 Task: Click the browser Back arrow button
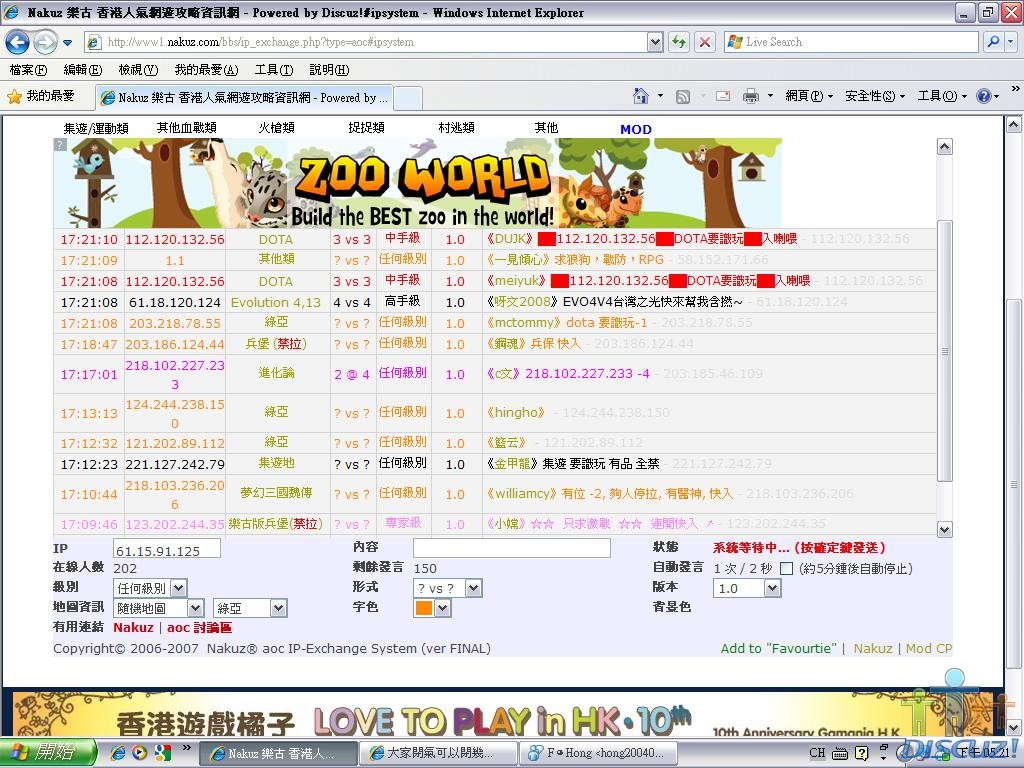18,42
